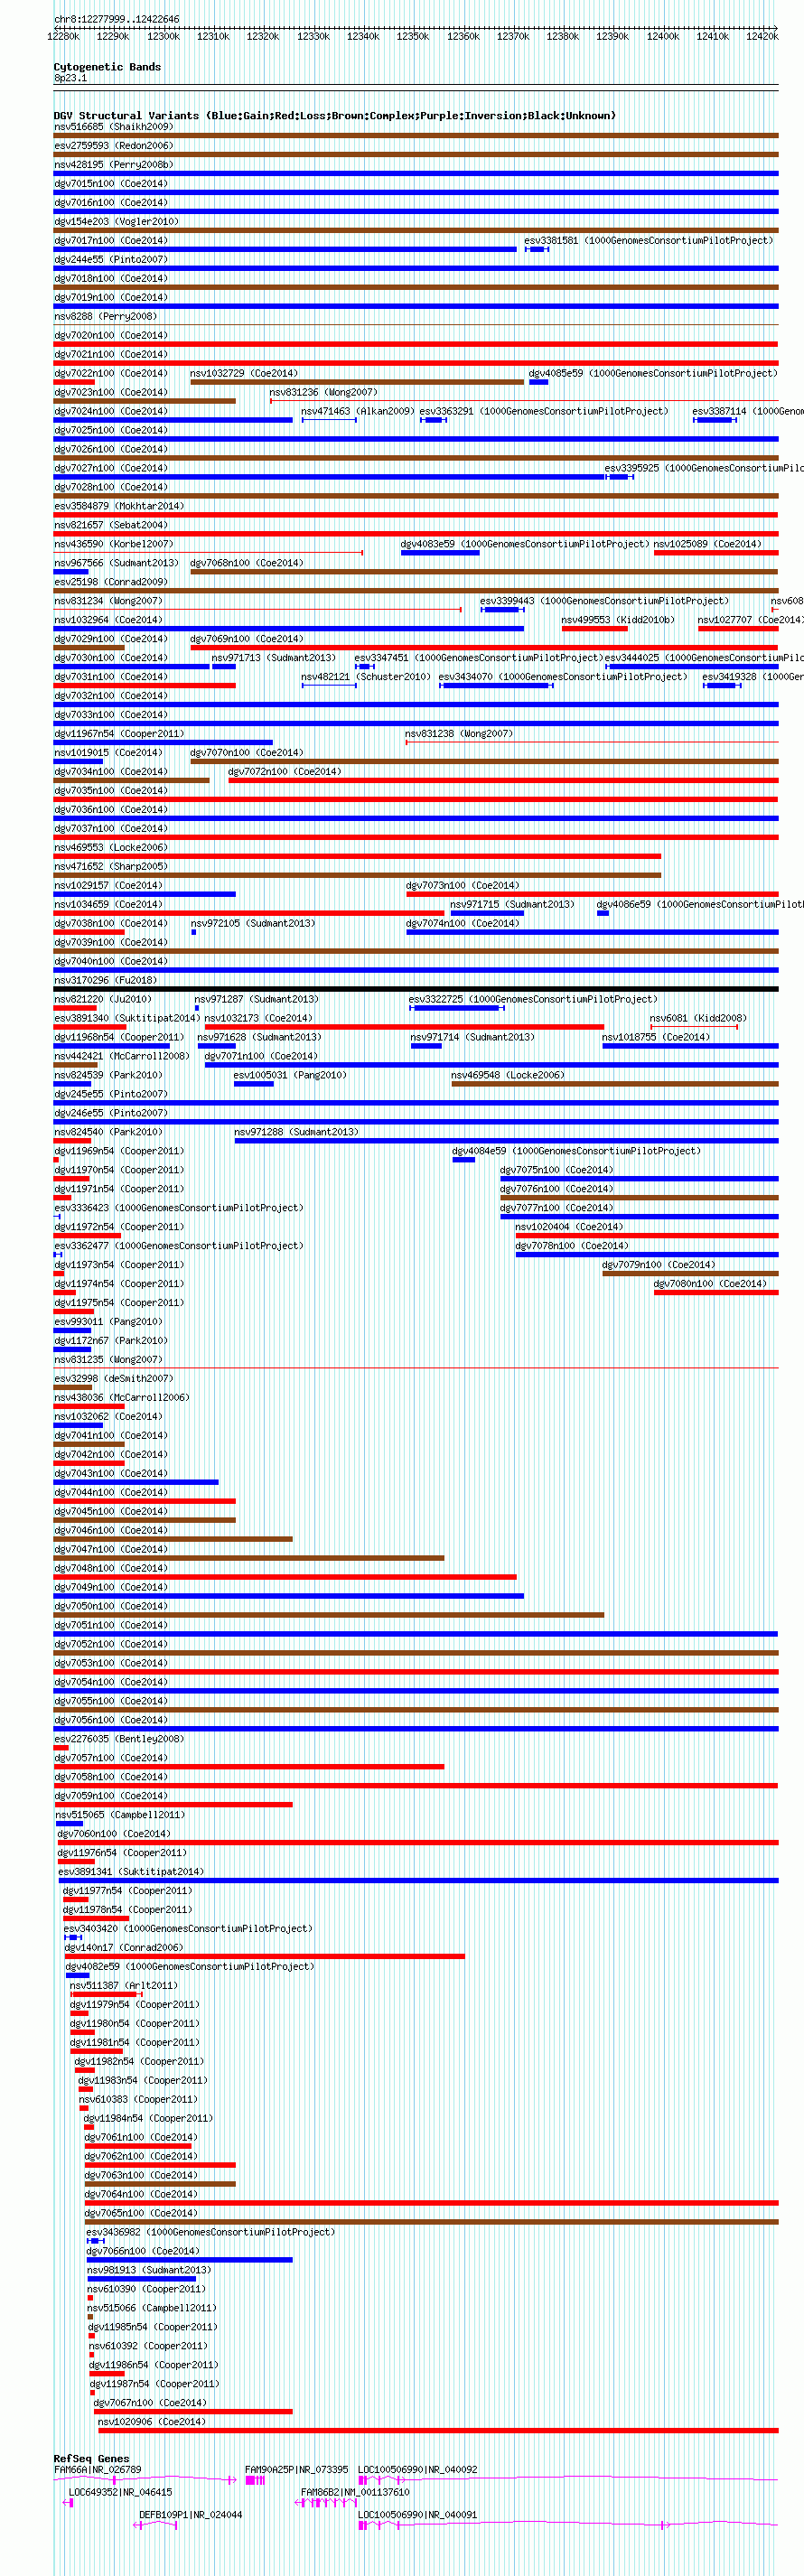This screenshot has width=804, height=2576.
Task: Click esv3891340 (Suktitipat2014) label
Action: point(127,1018)
